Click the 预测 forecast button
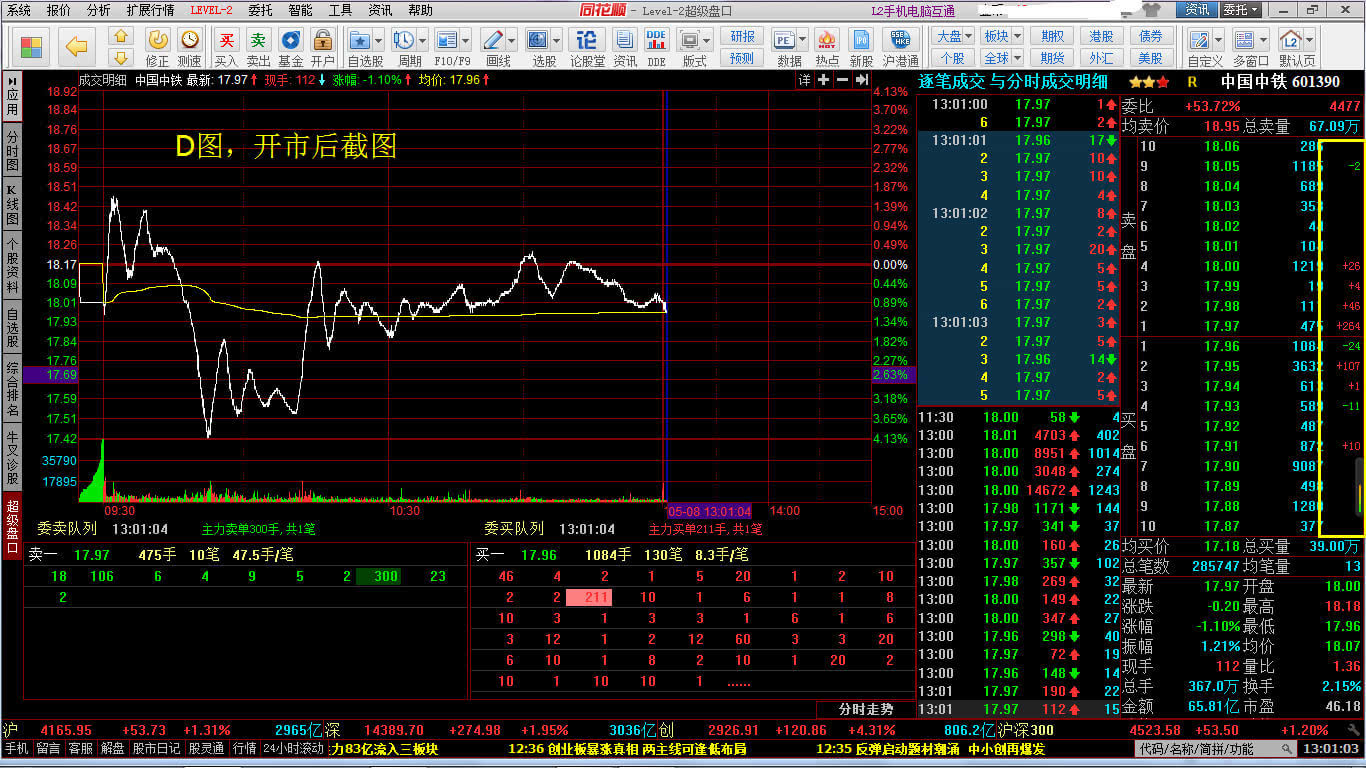The image size is (1366, 768). coord(742,58)
